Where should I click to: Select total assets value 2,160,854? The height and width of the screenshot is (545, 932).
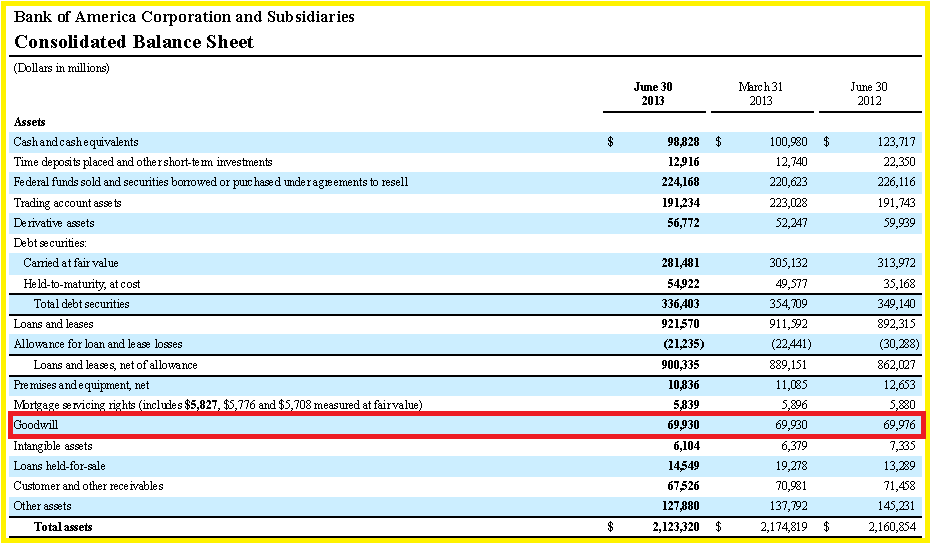(892, 527)
